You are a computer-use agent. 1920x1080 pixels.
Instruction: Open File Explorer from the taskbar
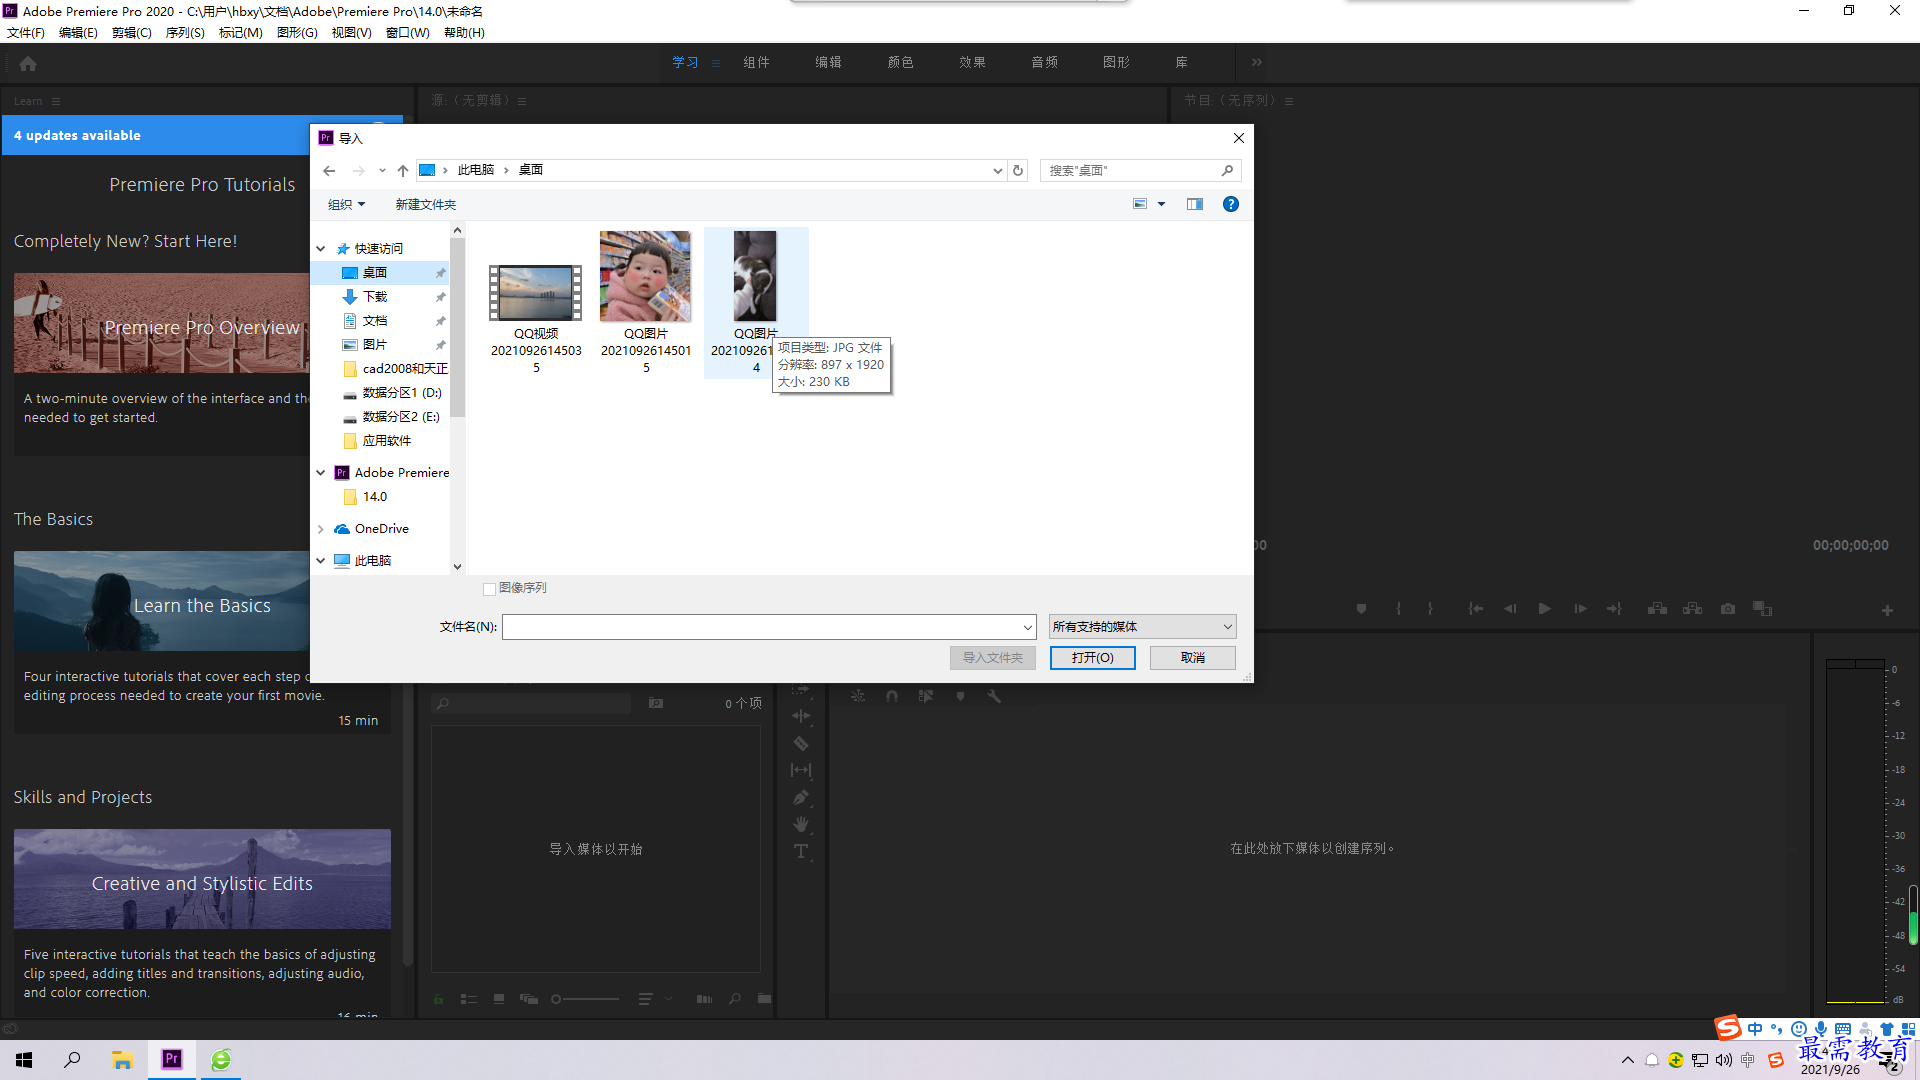pyautogui.click(x=122, y=1060)
